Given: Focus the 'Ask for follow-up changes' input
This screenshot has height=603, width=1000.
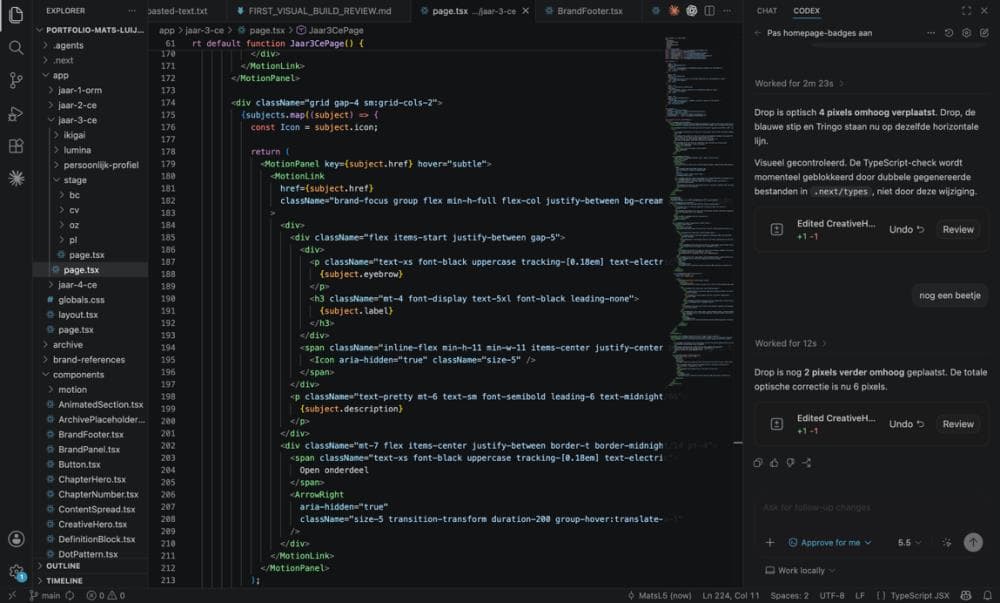Looking at the screenshot, I should 871,508.
